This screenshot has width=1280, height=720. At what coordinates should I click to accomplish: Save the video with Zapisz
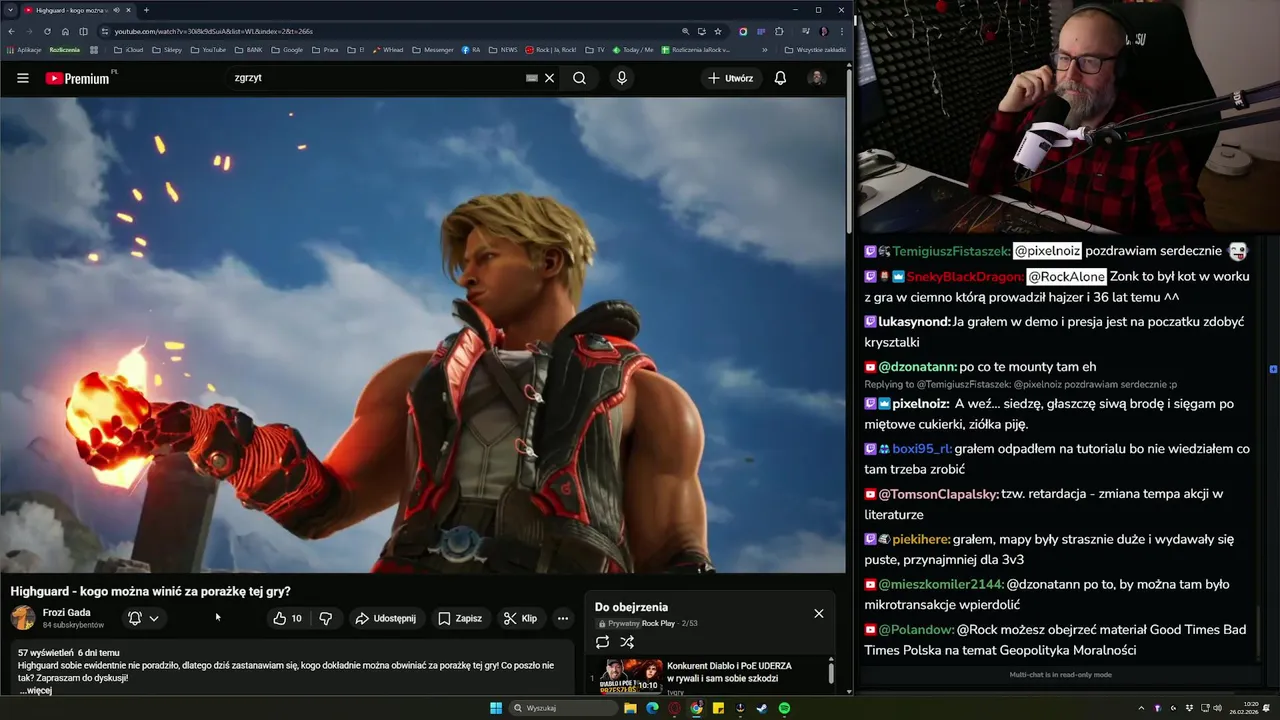[460, 618]
